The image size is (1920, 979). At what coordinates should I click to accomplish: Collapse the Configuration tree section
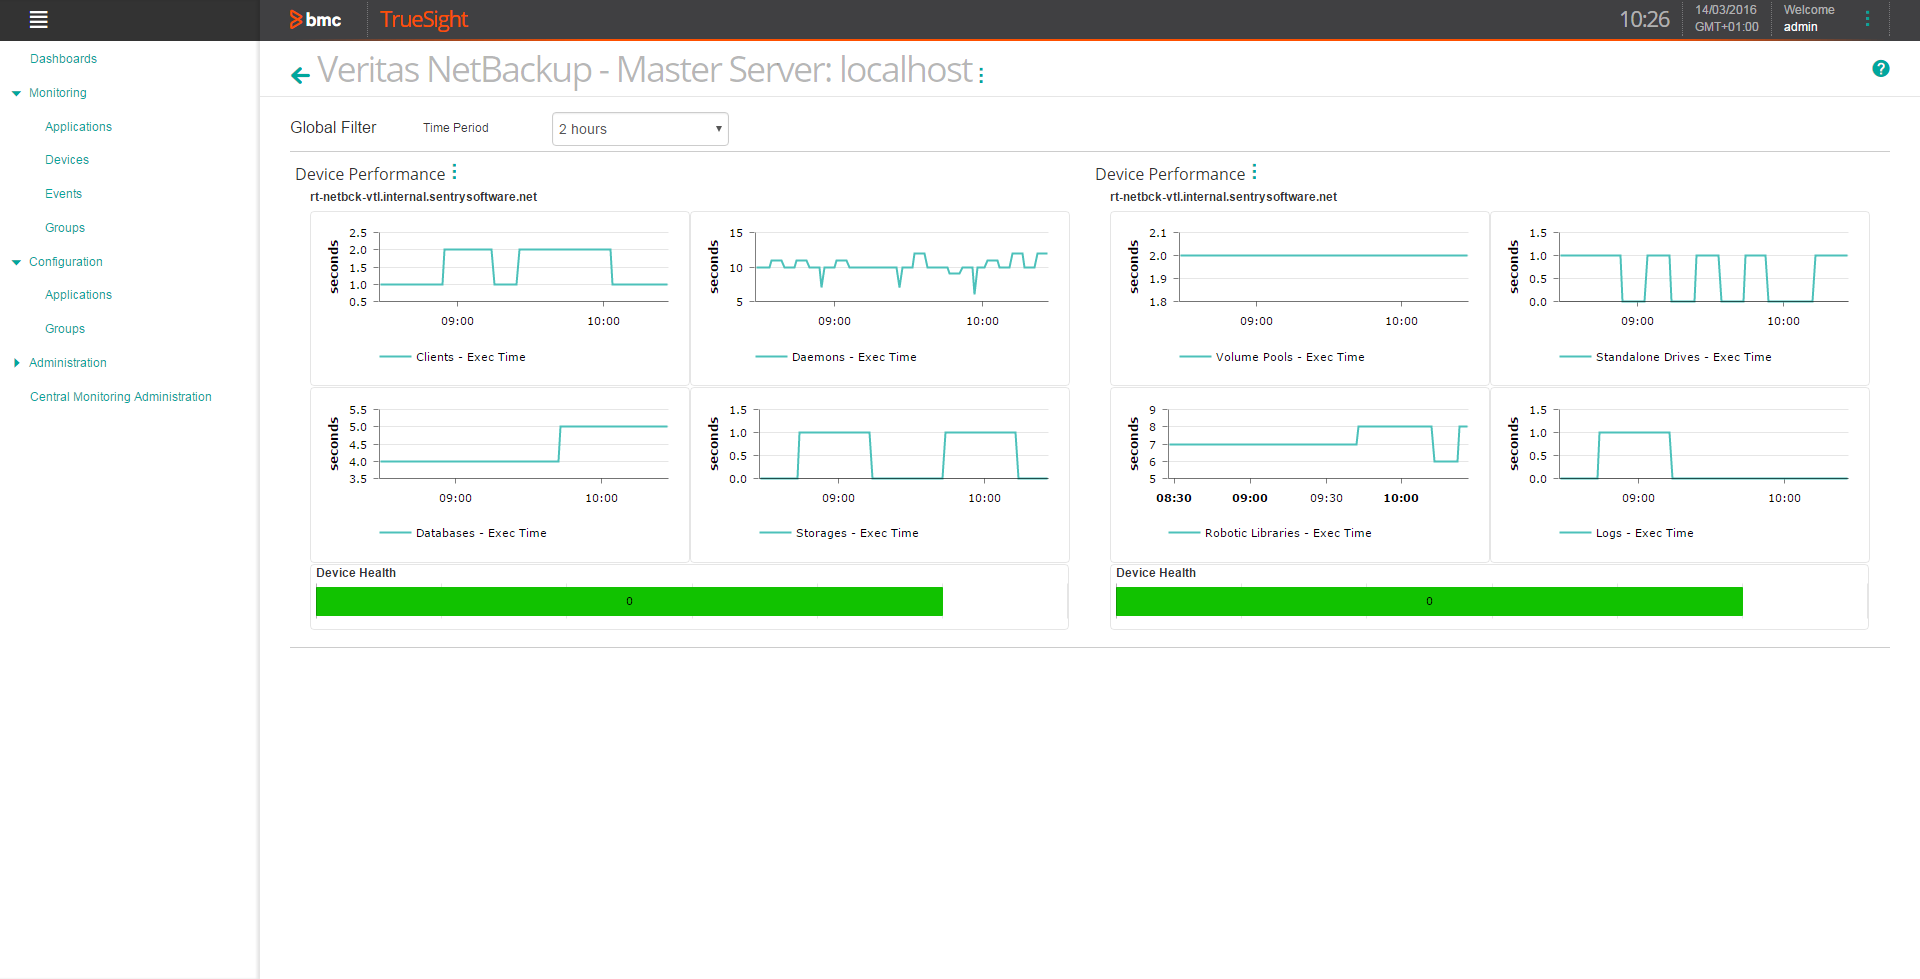16,262
